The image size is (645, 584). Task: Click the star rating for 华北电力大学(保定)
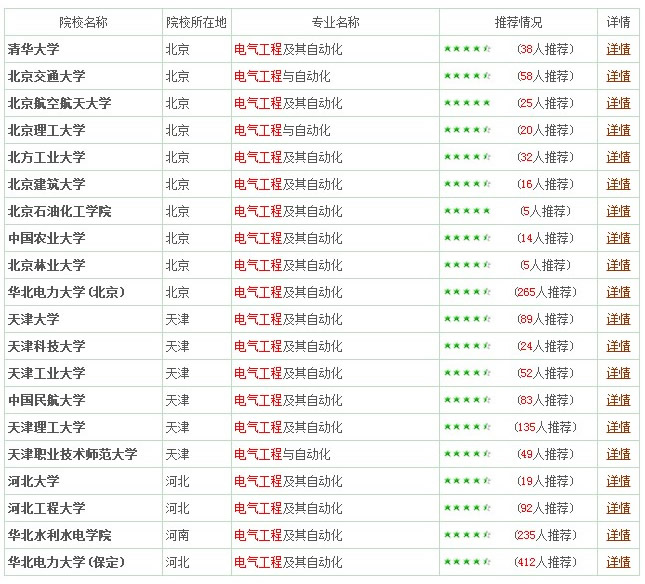467,562
